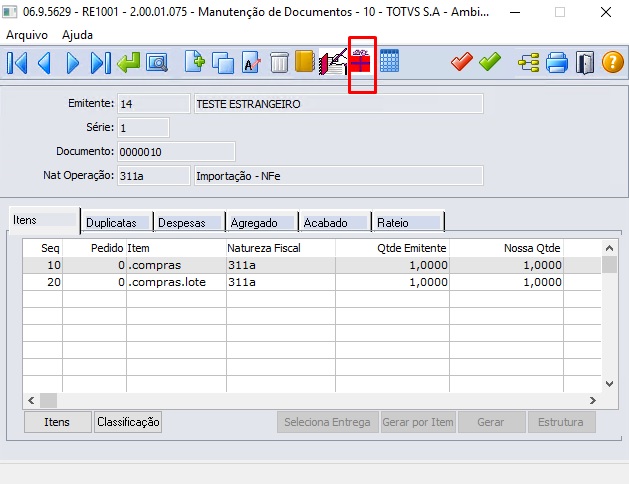
Task: Click the Itens button below grid
Action: [x=57, y=422]
